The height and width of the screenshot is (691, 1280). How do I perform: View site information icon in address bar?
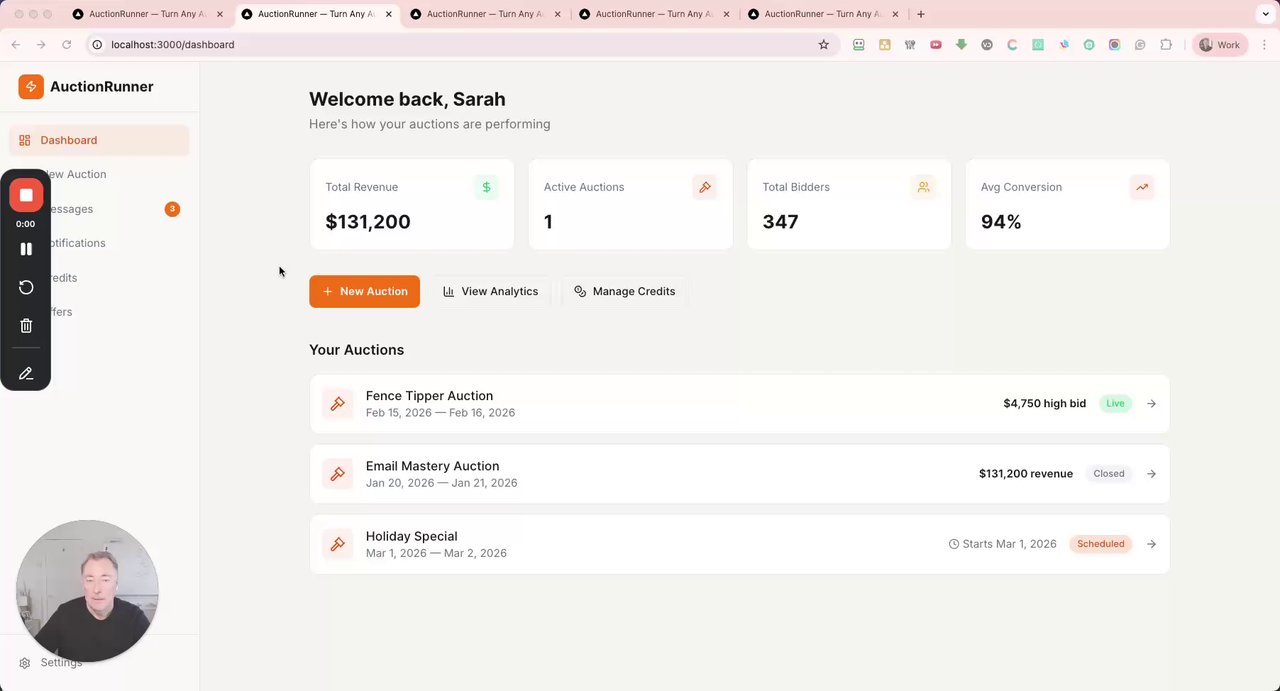point(97,45)
